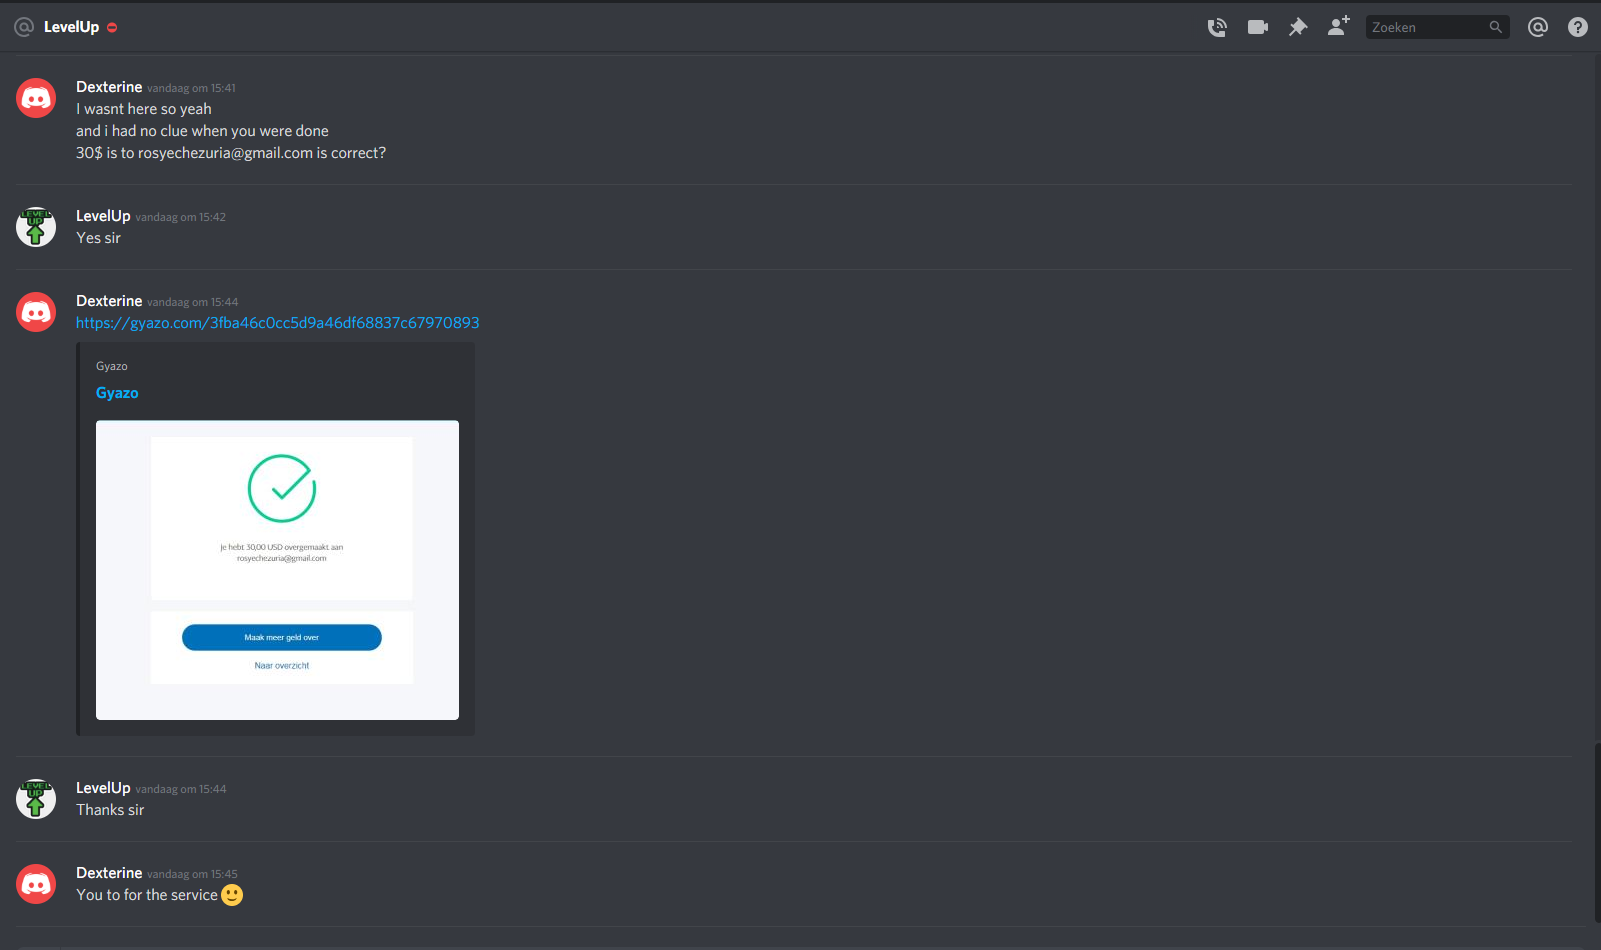Viewport: 1601px width, 950px height.
Task: Open the gyazo.com screenshot link
Action: pos(278,323)
